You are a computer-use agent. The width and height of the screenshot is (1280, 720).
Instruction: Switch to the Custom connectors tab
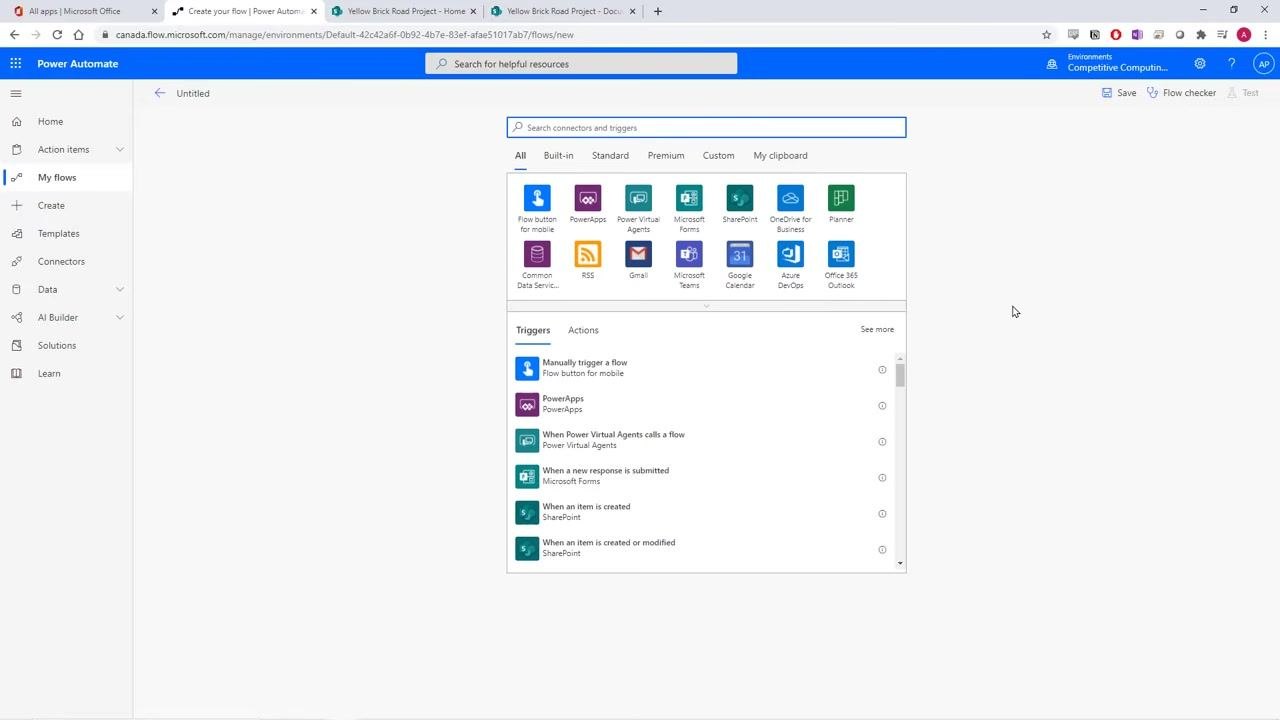(x=718, y=155)
